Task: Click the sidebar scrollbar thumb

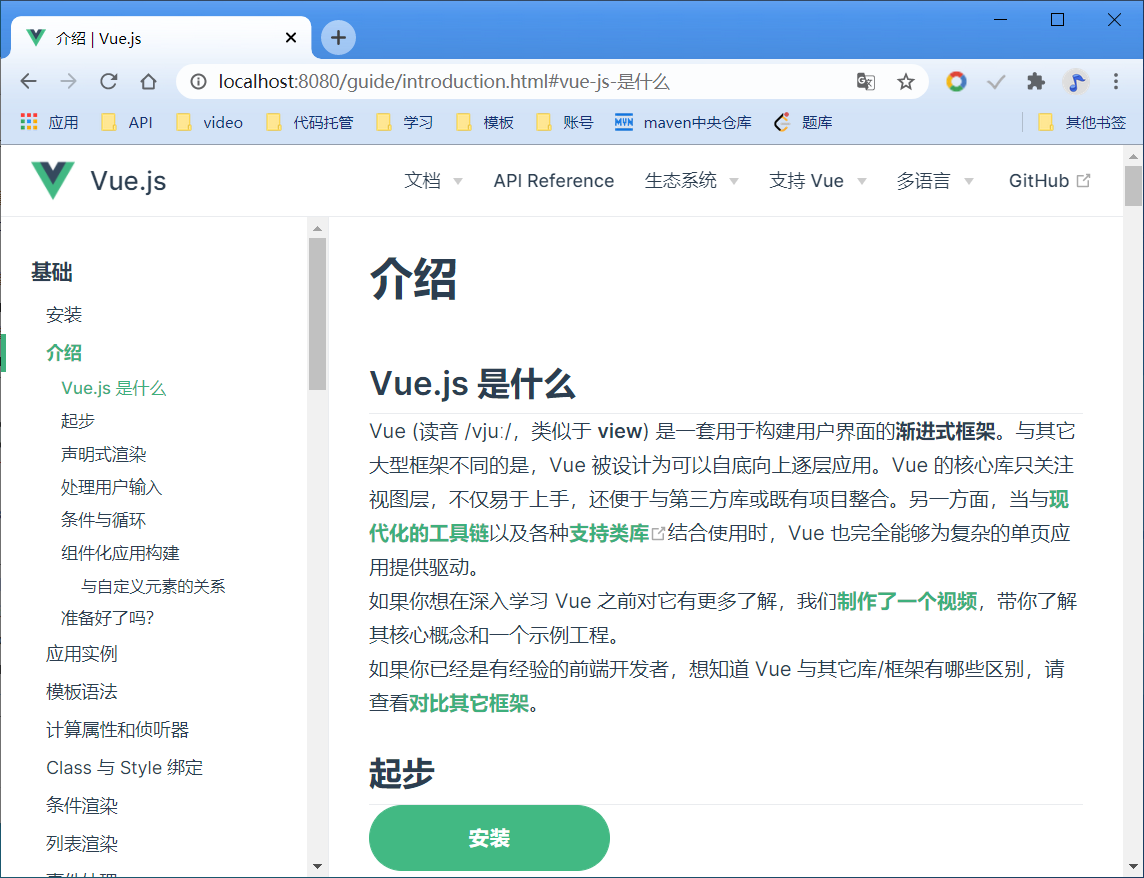Action: click(x=317, y=314)
